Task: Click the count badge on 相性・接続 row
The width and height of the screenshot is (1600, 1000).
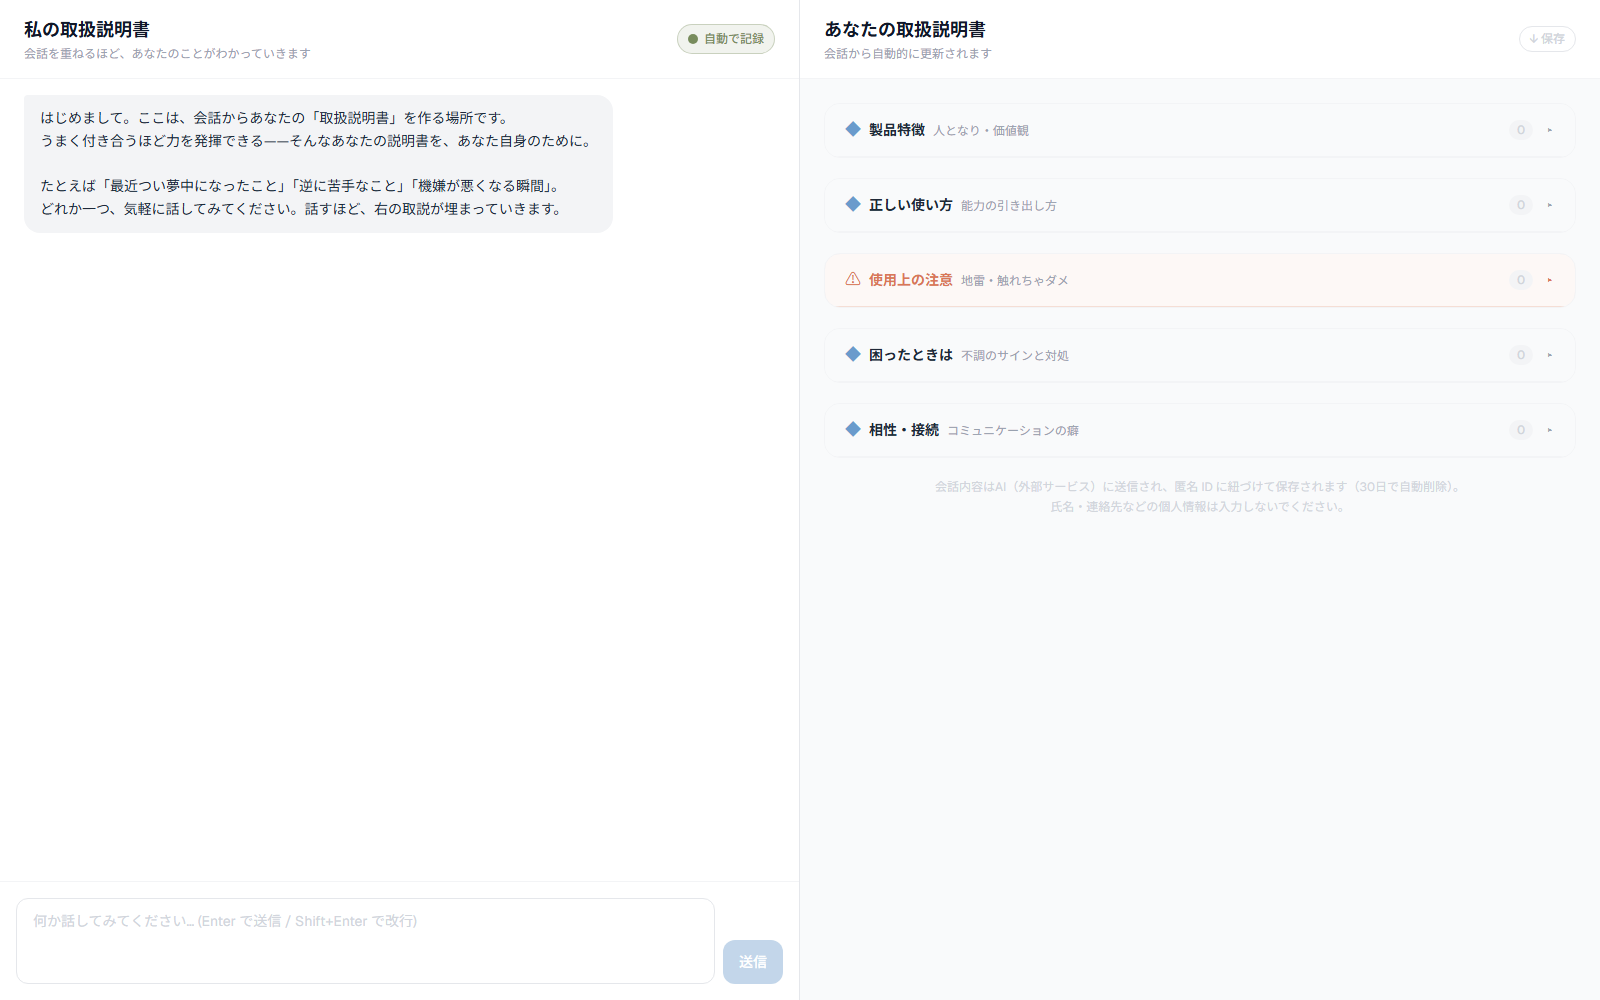Action: click(1521, 430)
